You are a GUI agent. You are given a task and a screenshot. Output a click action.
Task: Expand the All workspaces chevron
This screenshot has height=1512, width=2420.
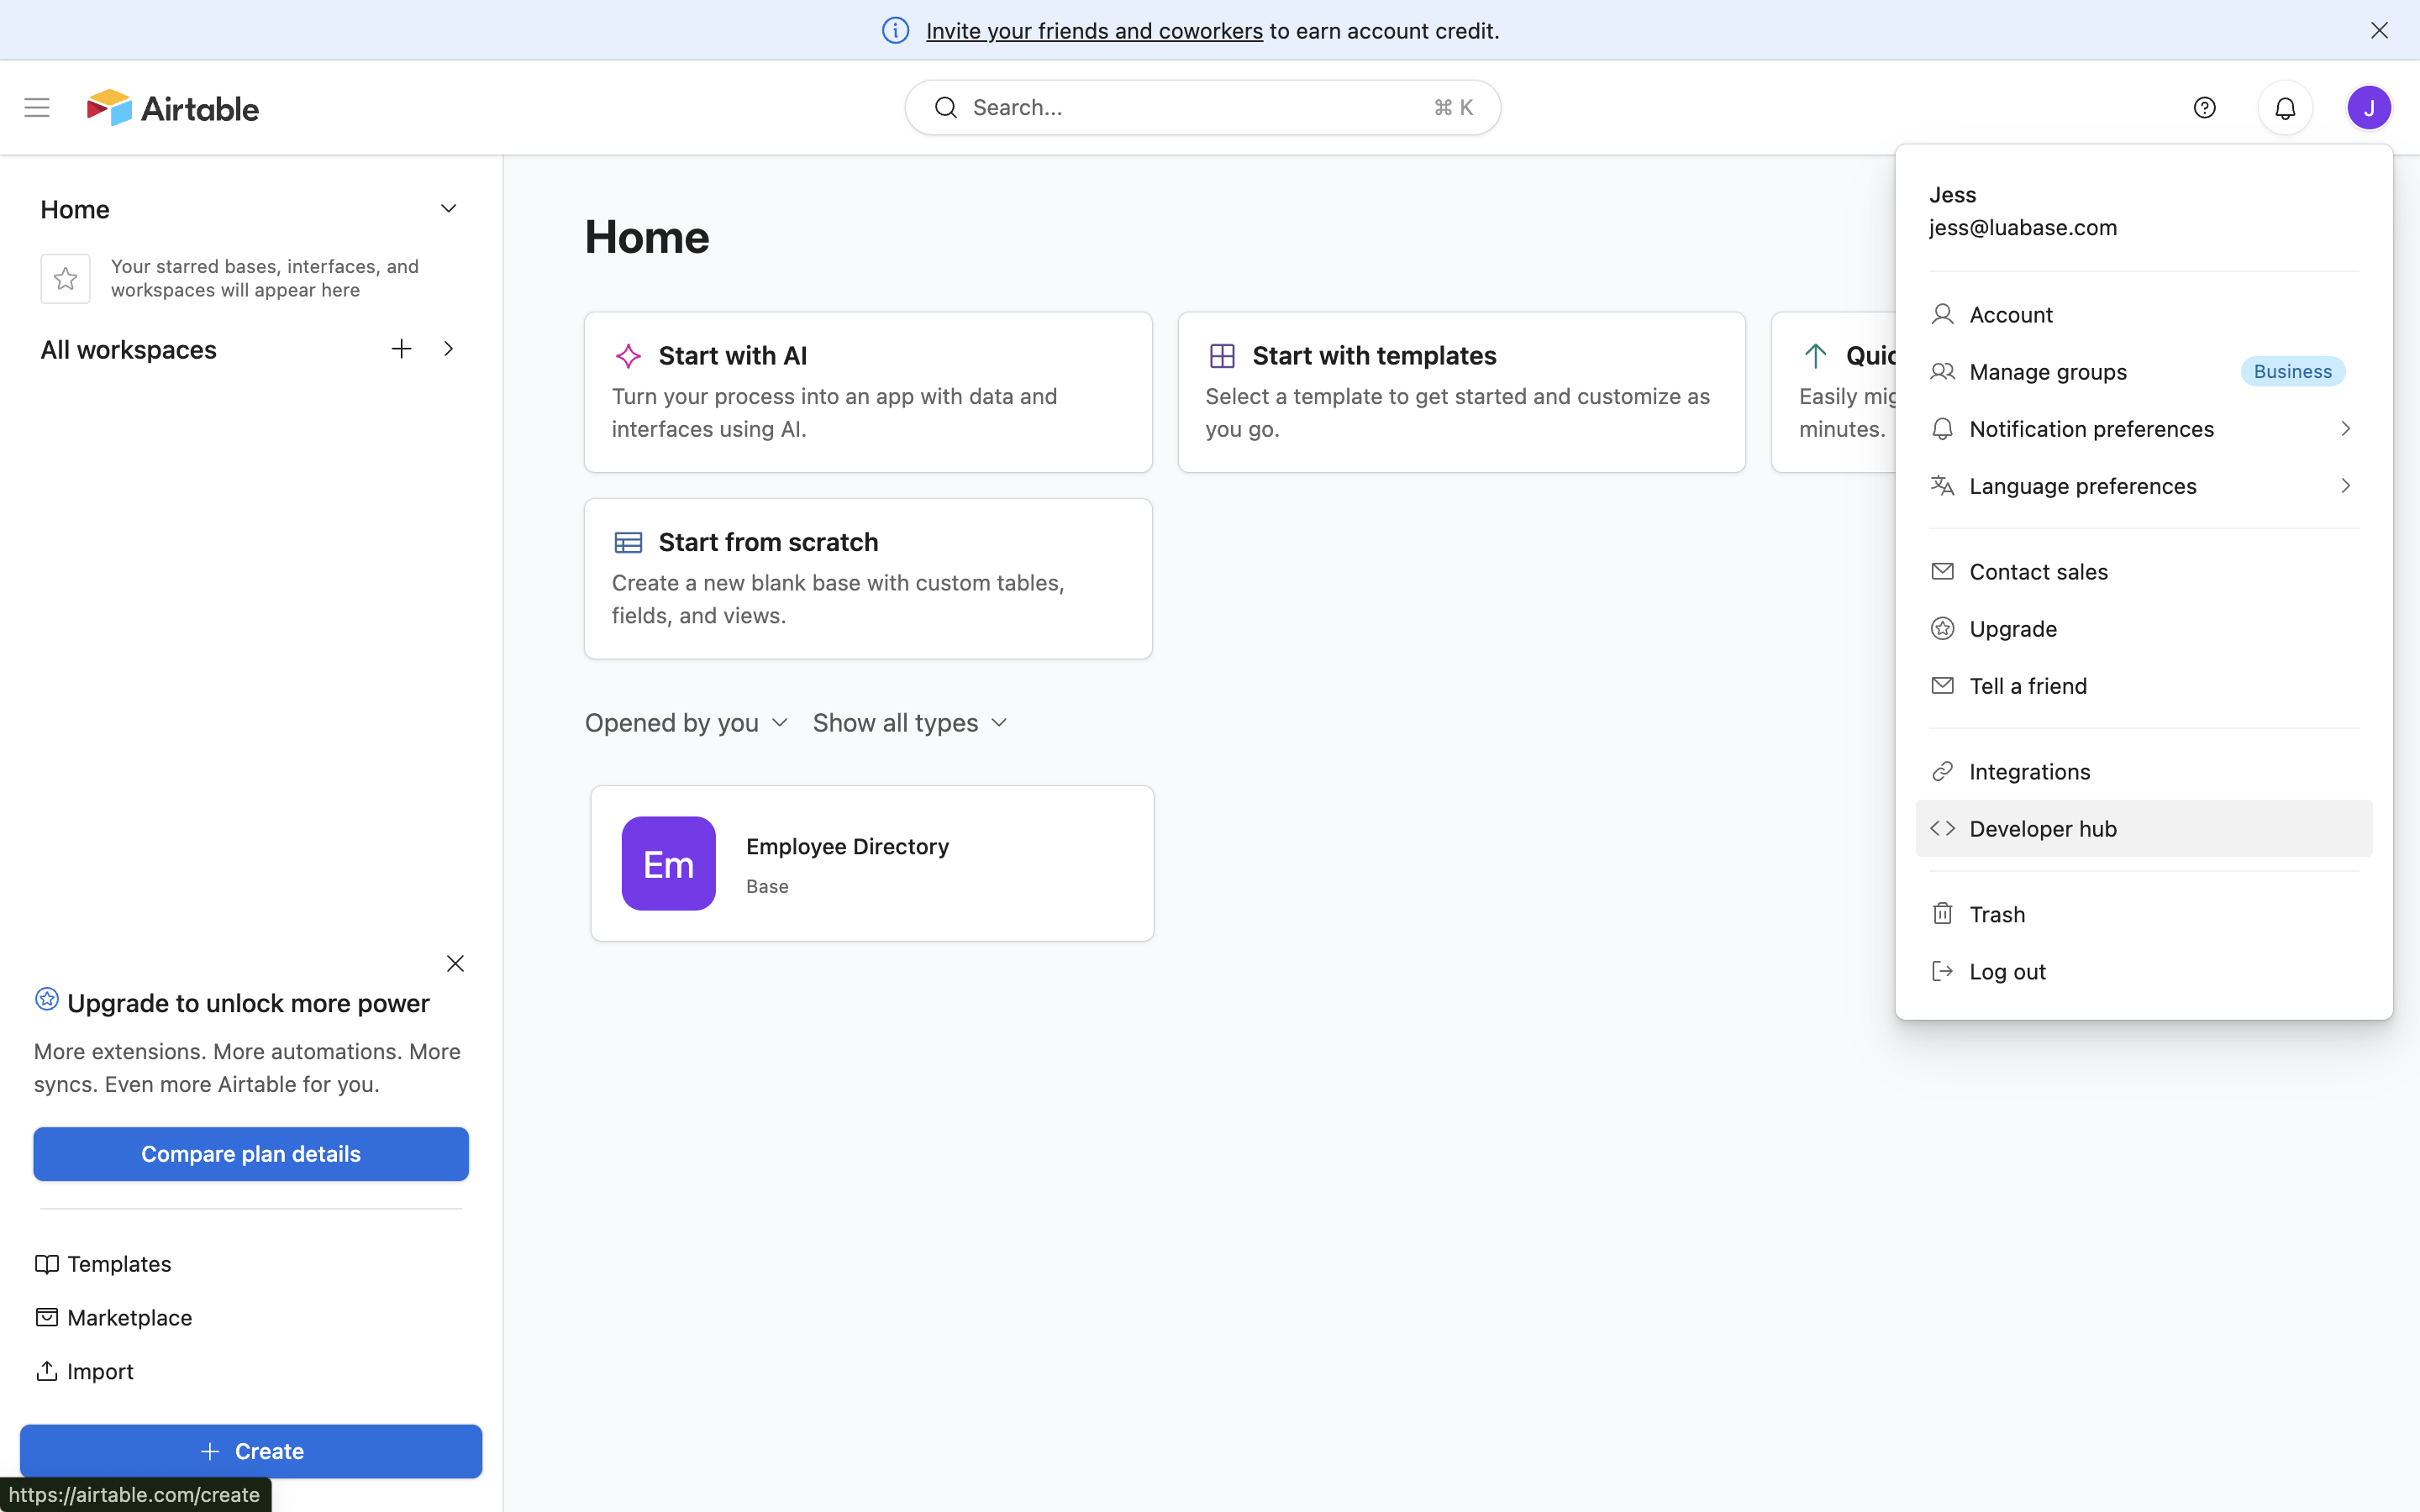click(448, 349)
